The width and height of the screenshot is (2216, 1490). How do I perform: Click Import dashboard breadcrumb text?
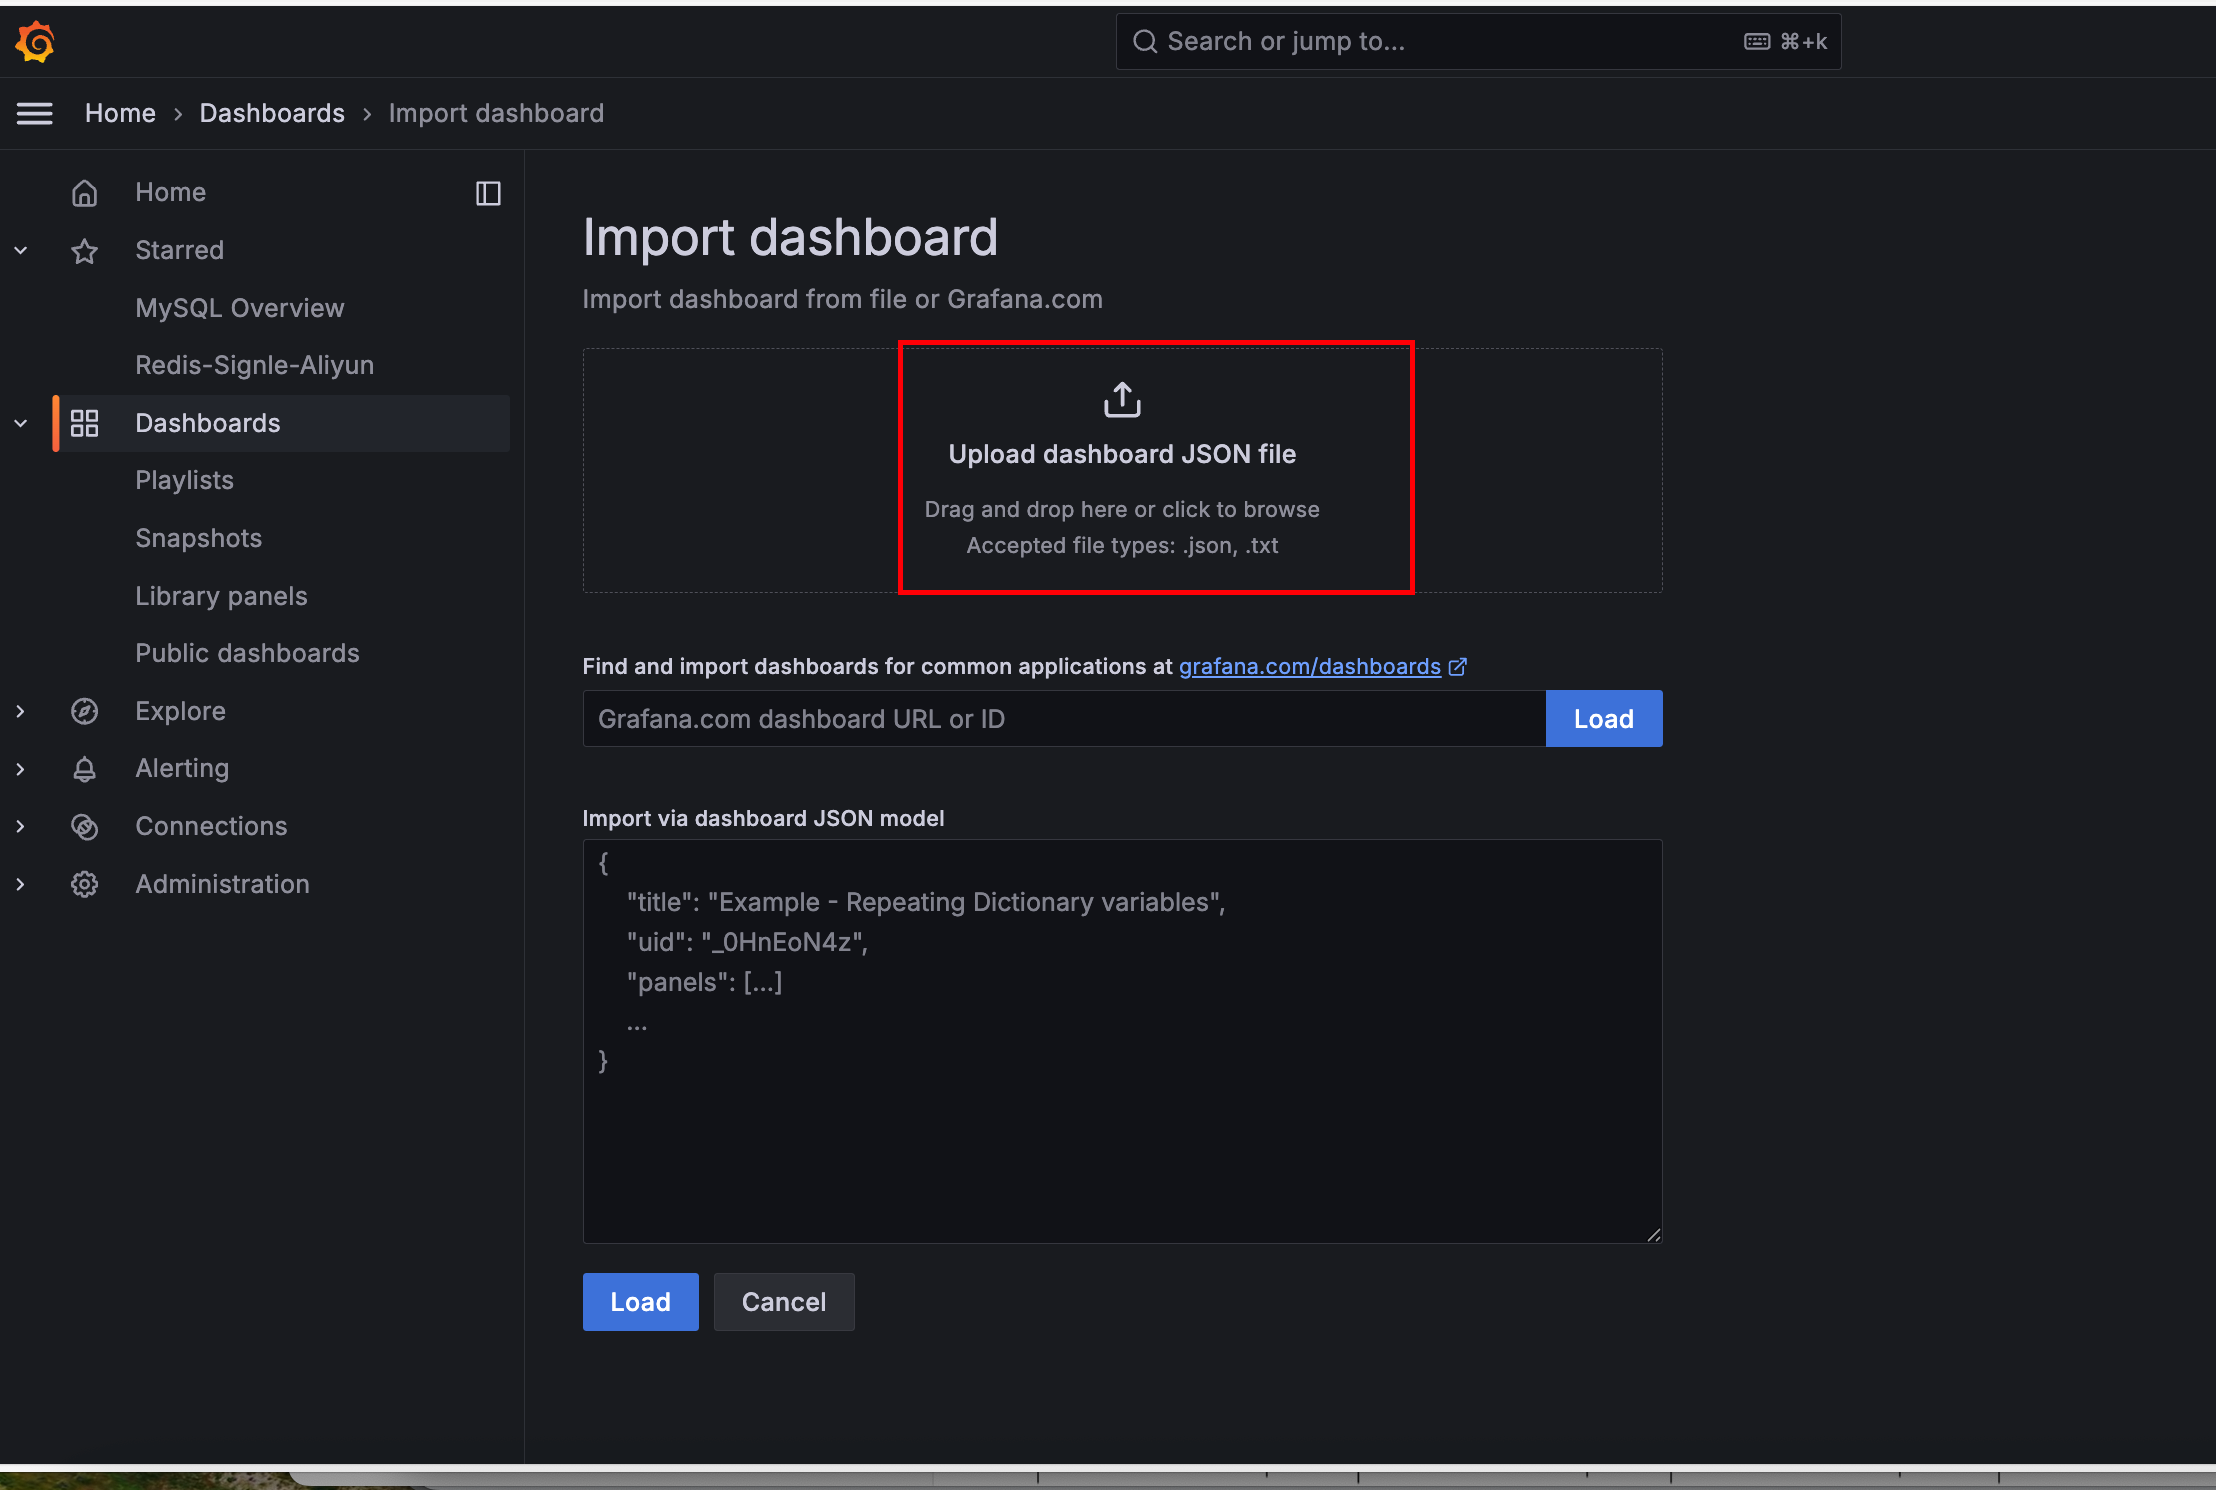coord(496,114)
